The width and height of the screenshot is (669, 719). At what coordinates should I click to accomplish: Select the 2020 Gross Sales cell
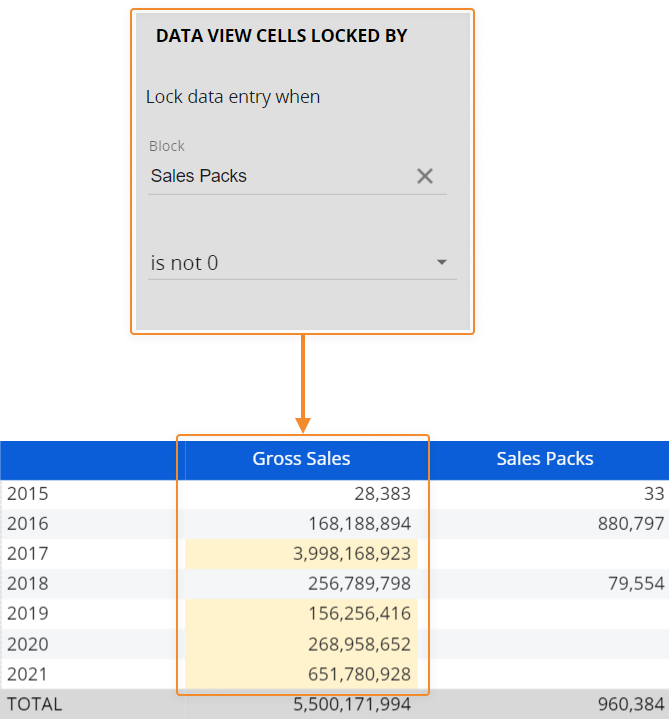(301, 644)
